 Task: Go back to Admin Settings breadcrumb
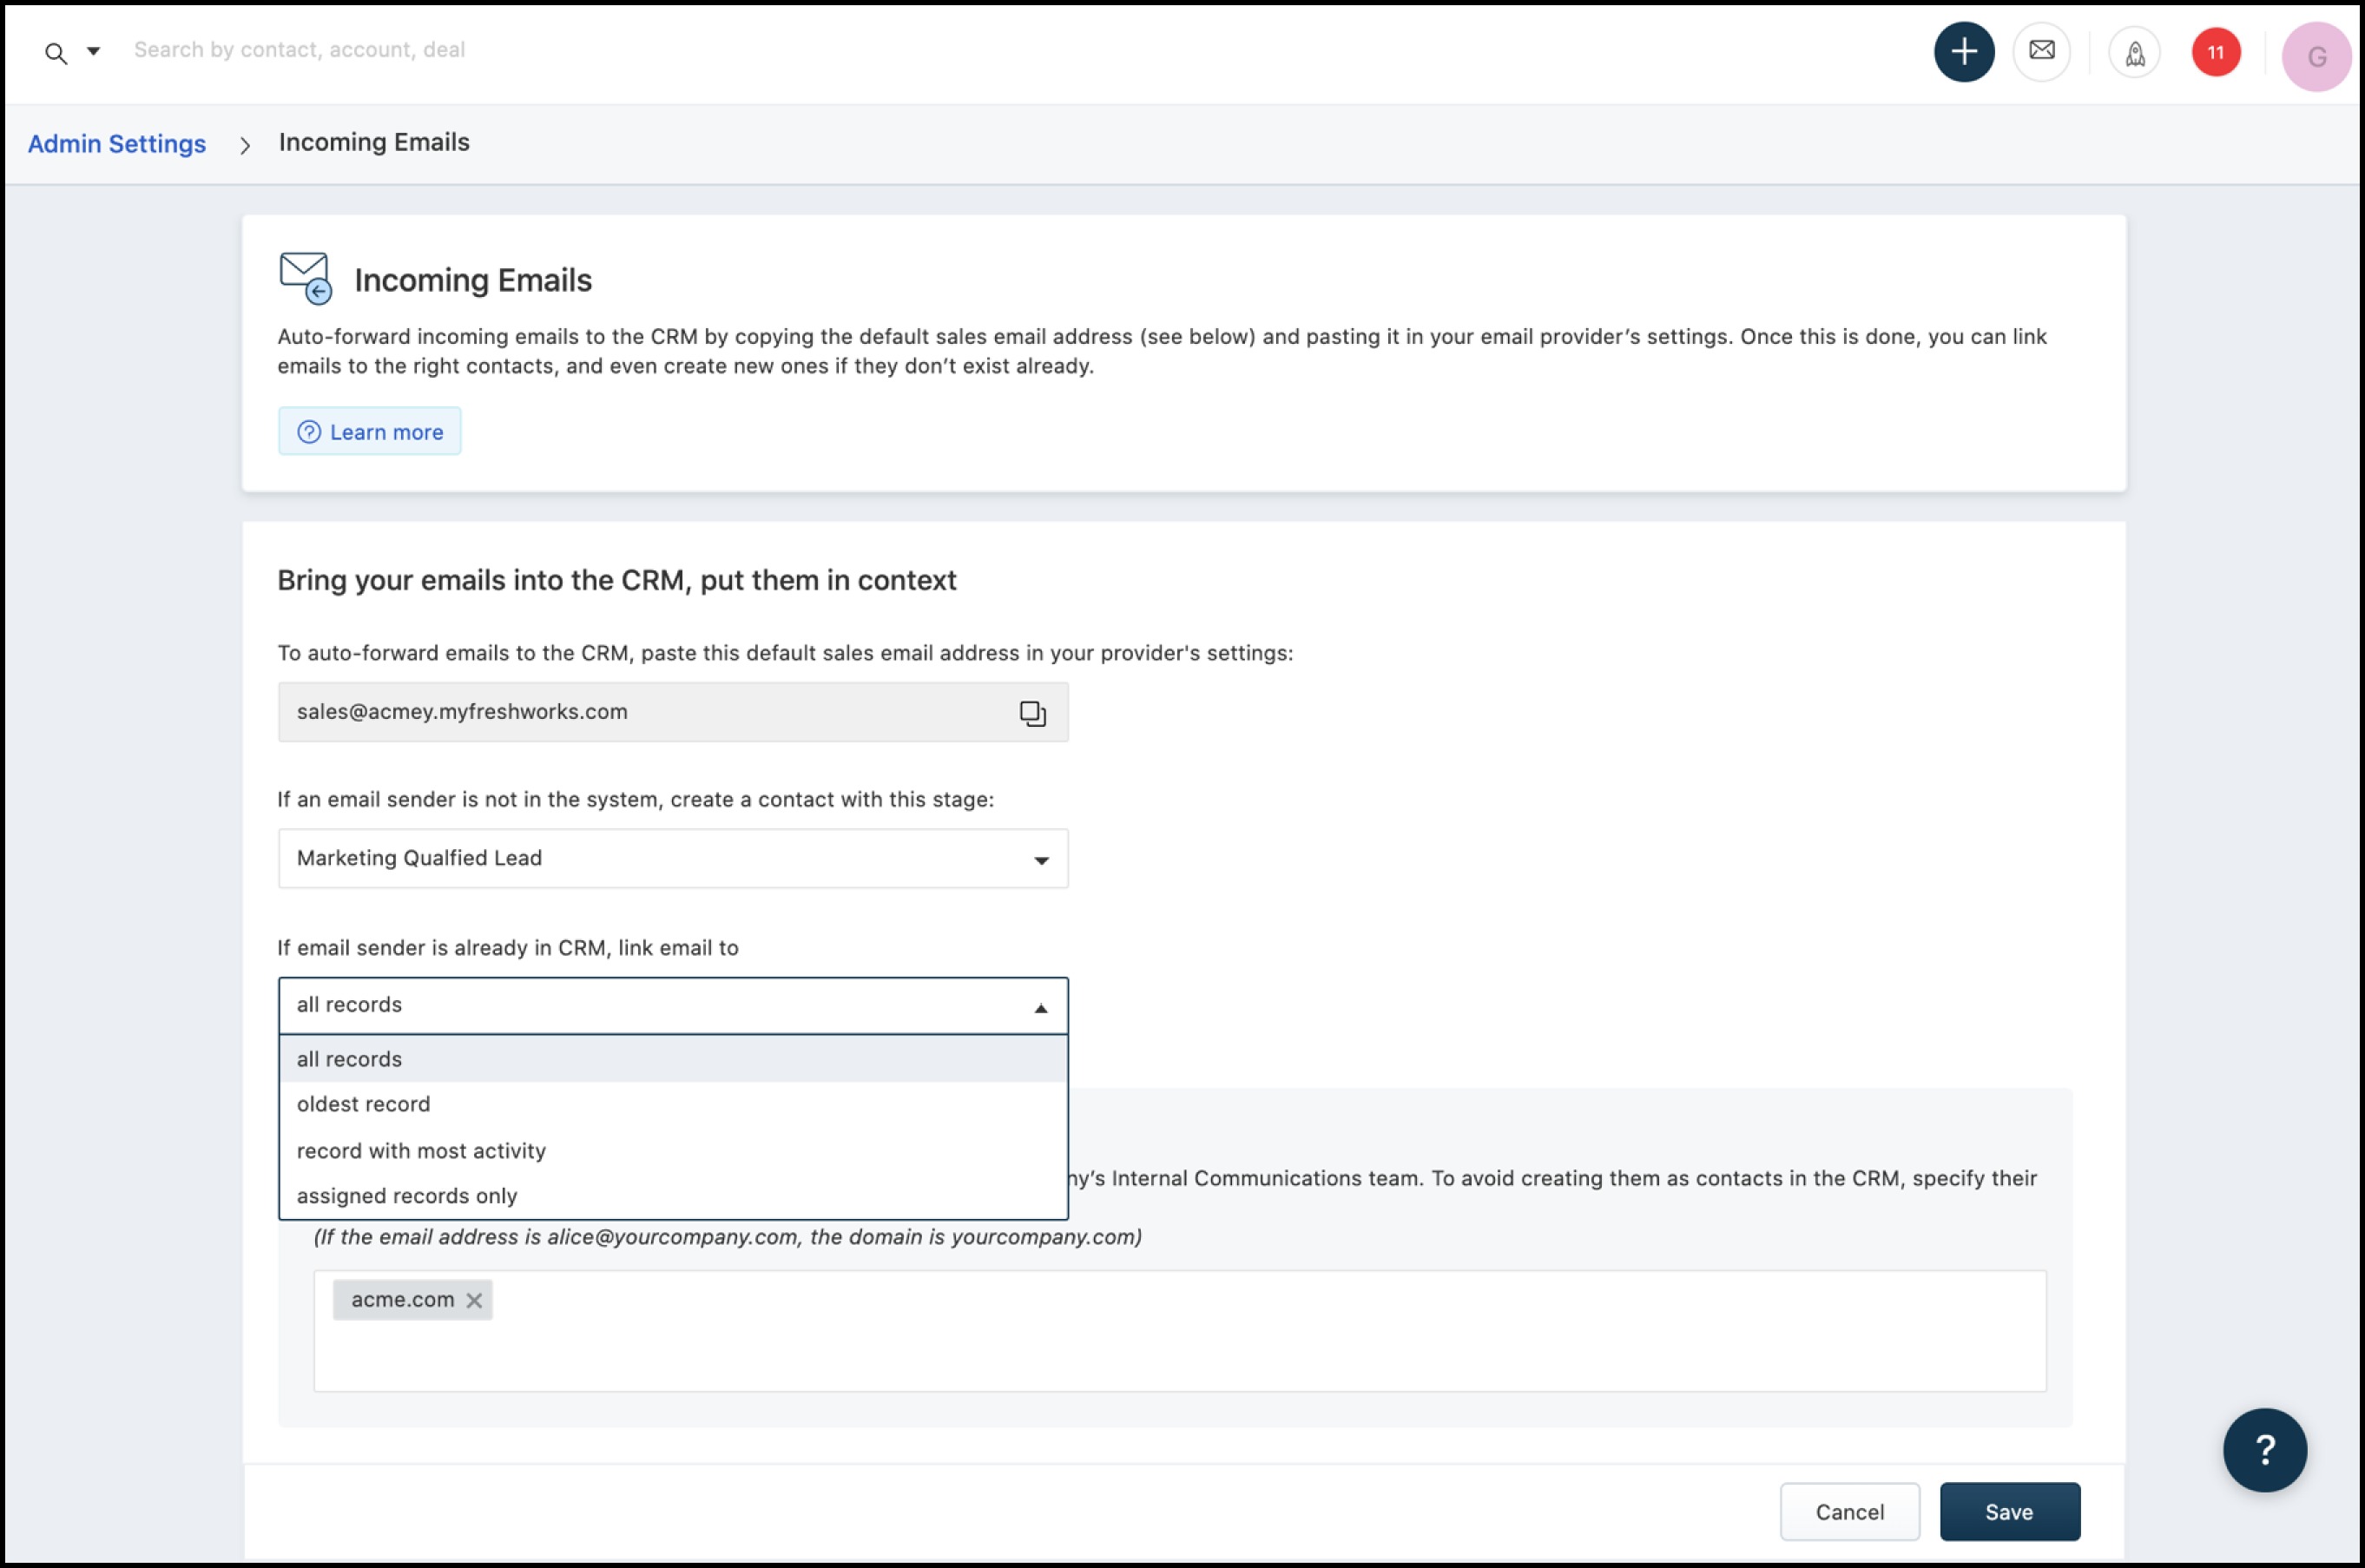click(117, 144)
